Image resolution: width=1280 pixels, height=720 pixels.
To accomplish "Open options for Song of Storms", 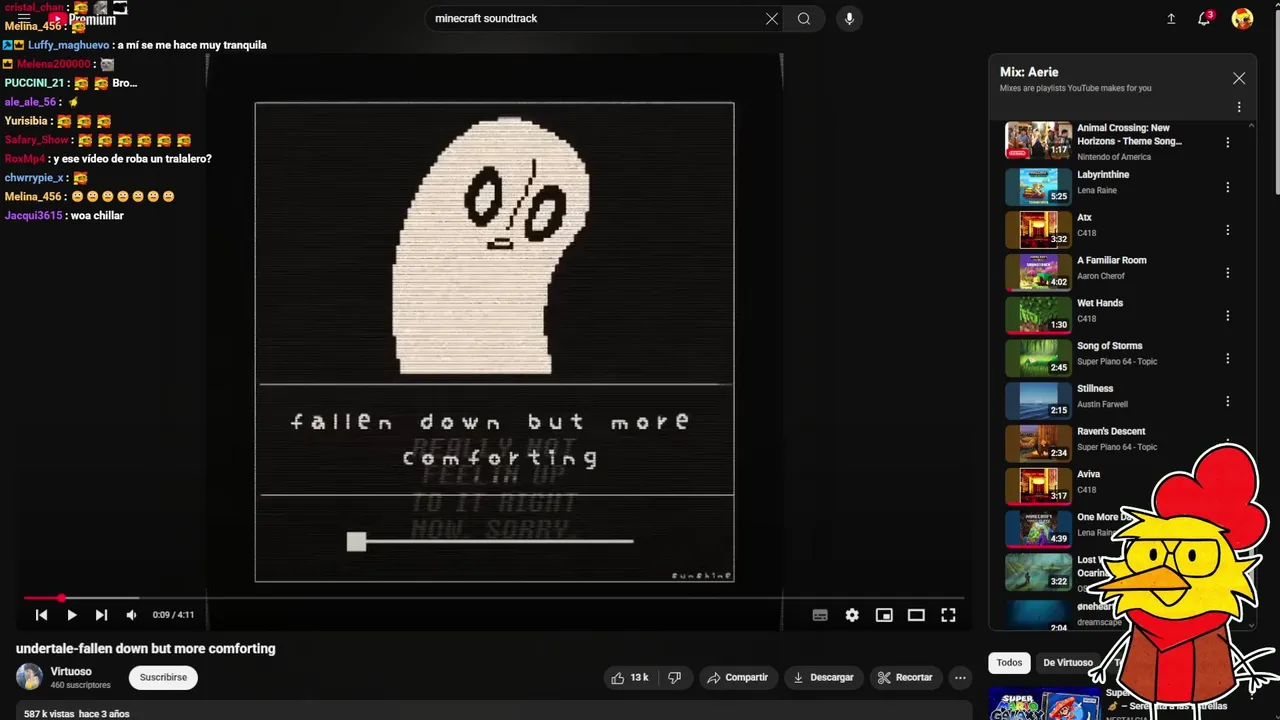I will click(x=1228, y=359).
